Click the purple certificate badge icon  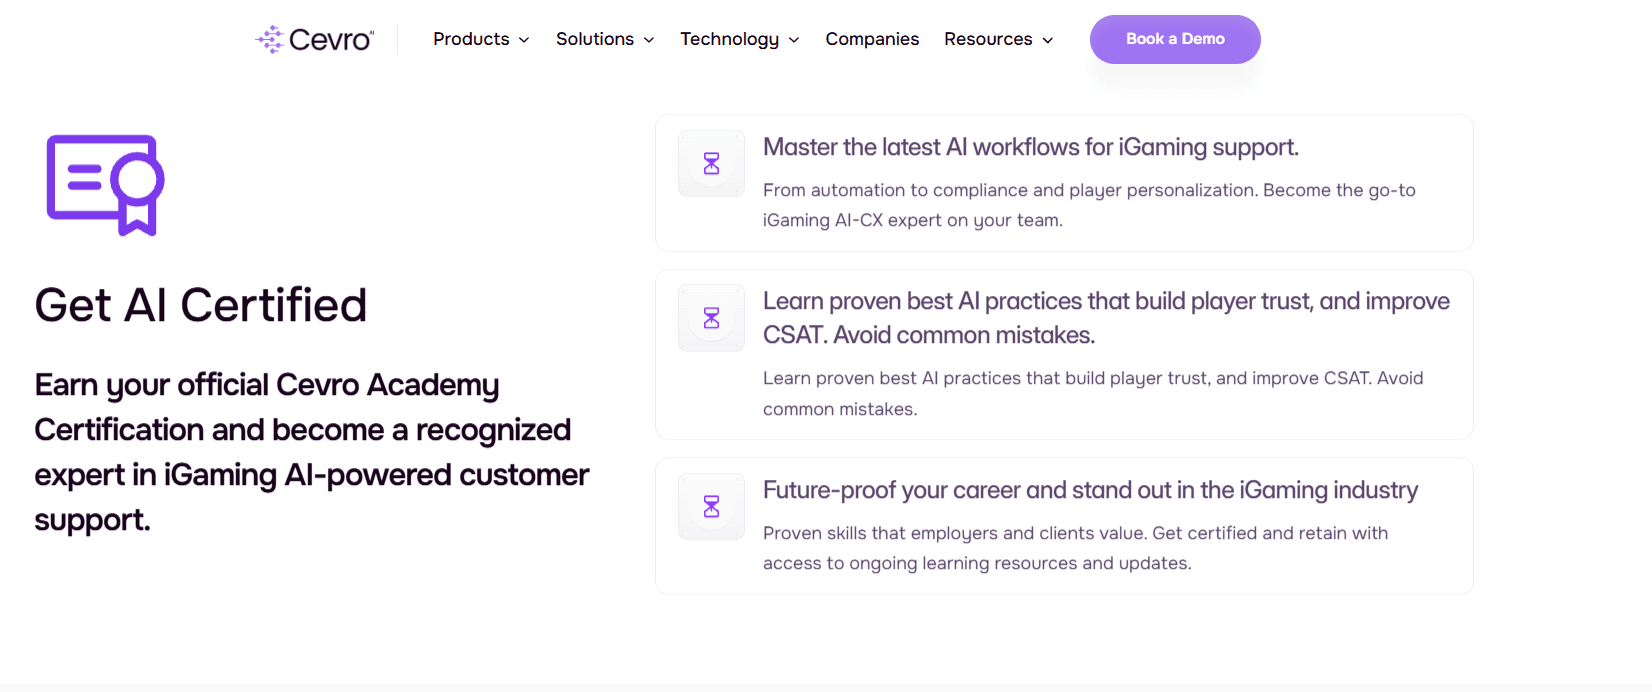coord(105,185)
